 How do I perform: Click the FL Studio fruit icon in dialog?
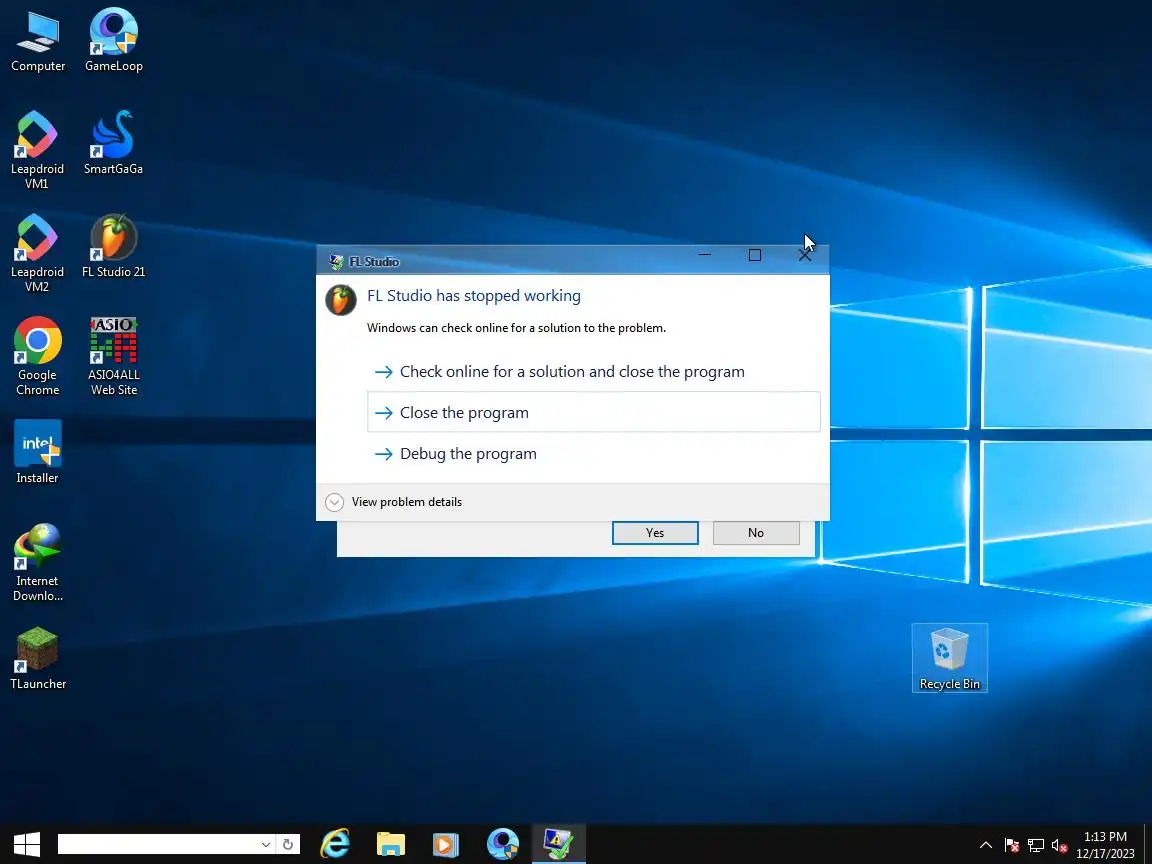pos(341,300)
